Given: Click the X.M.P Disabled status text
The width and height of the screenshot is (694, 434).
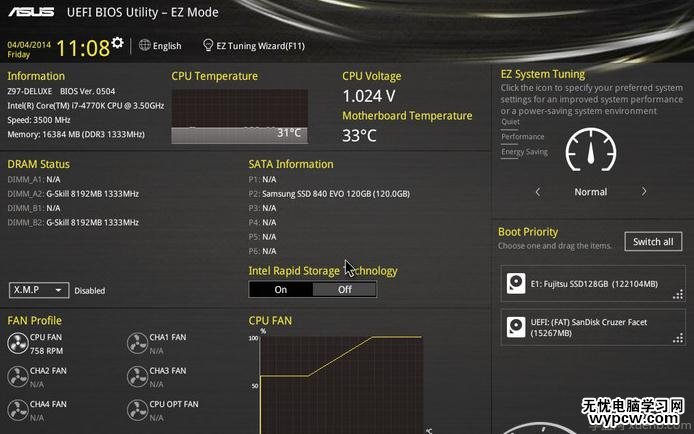Looking at the screenshot, I should tap(90, 291).
